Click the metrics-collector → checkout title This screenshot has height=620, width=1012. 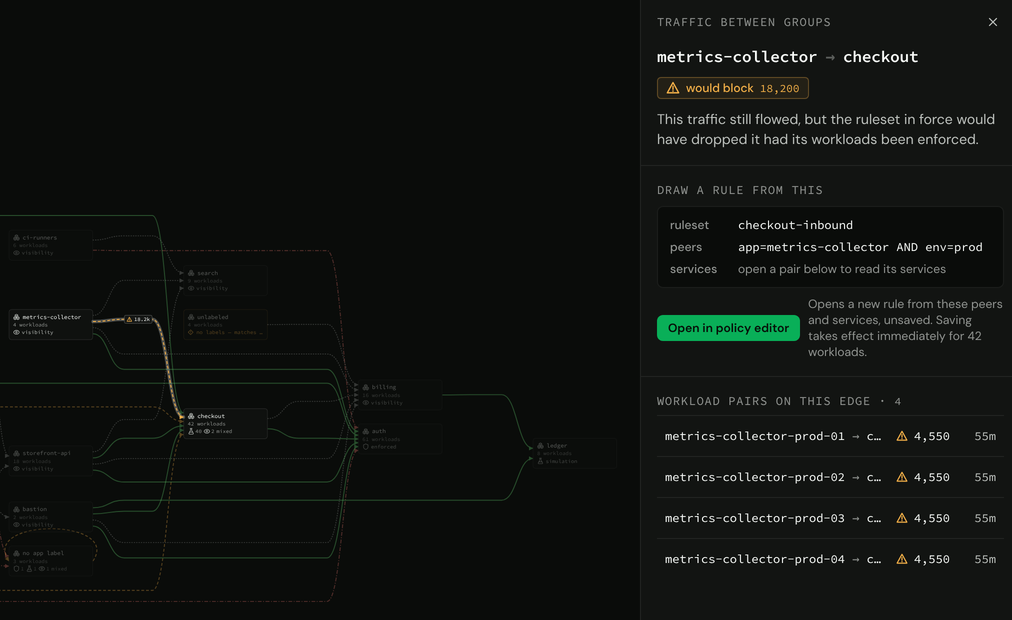point(787,57)
